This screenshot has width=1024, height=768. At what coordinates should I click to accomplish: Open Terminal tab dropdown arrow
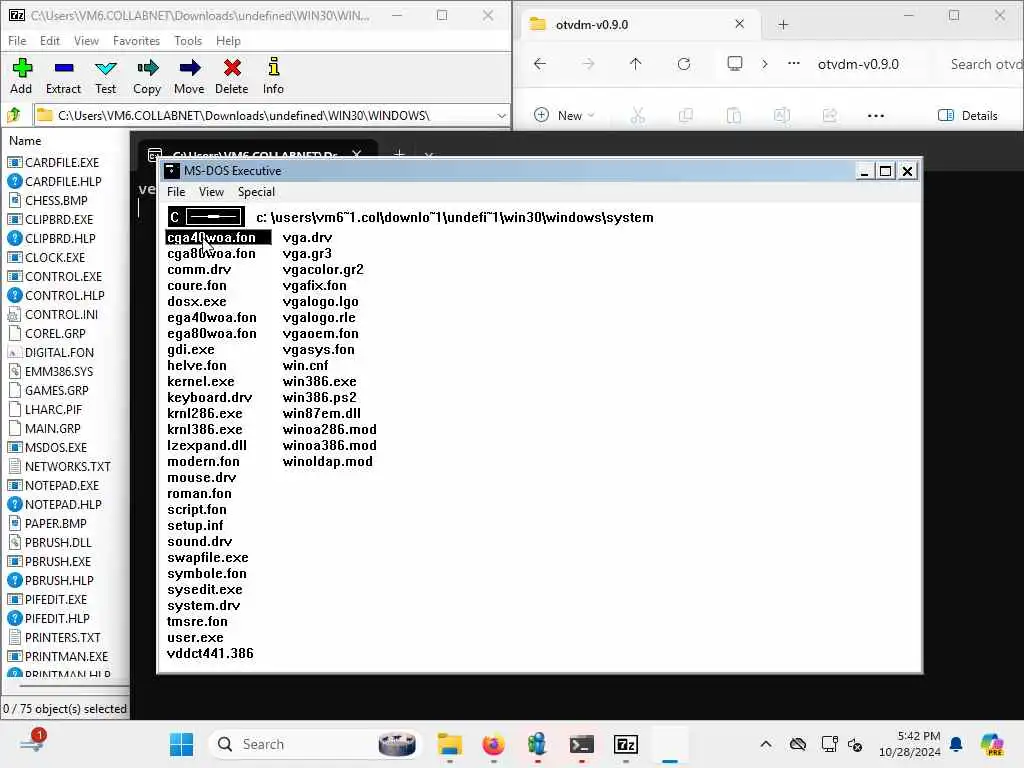pyautogui.click(x=428, y=155)
